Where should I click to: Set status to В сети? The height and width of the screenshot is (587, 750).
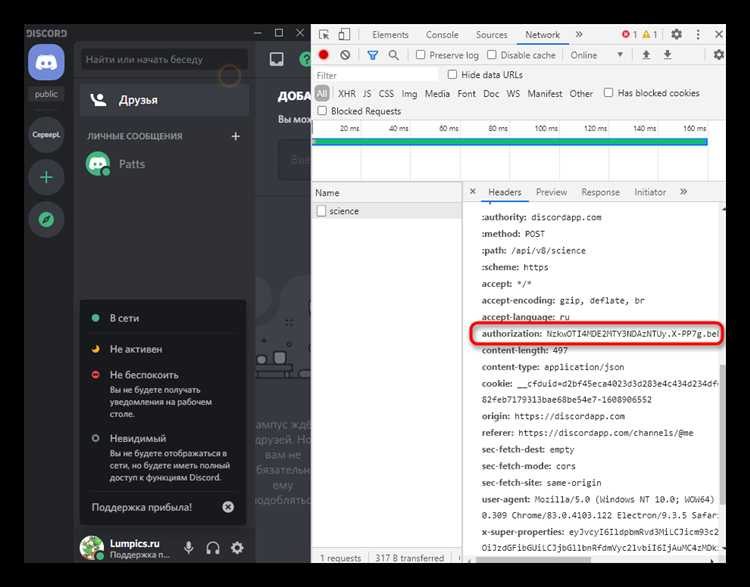(x=163, y=318)
